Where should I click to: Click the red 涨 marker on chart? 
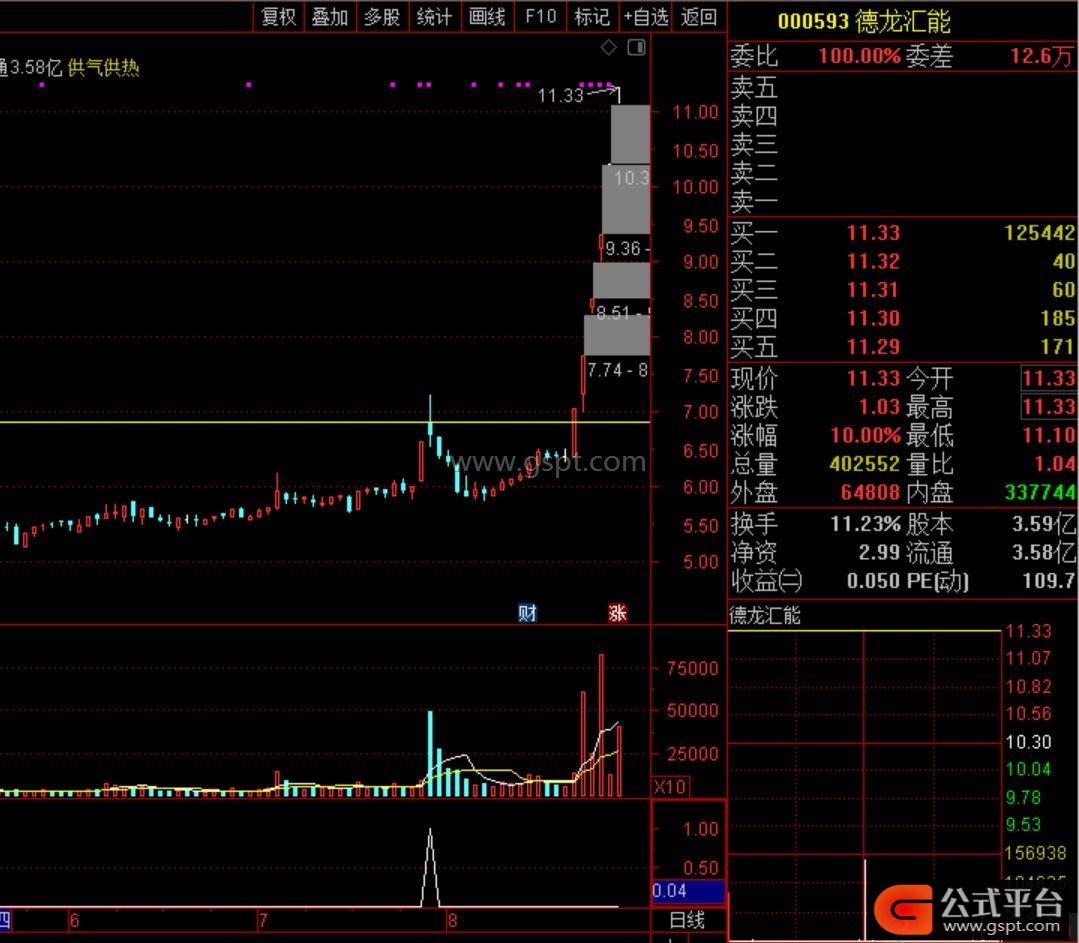617,613
